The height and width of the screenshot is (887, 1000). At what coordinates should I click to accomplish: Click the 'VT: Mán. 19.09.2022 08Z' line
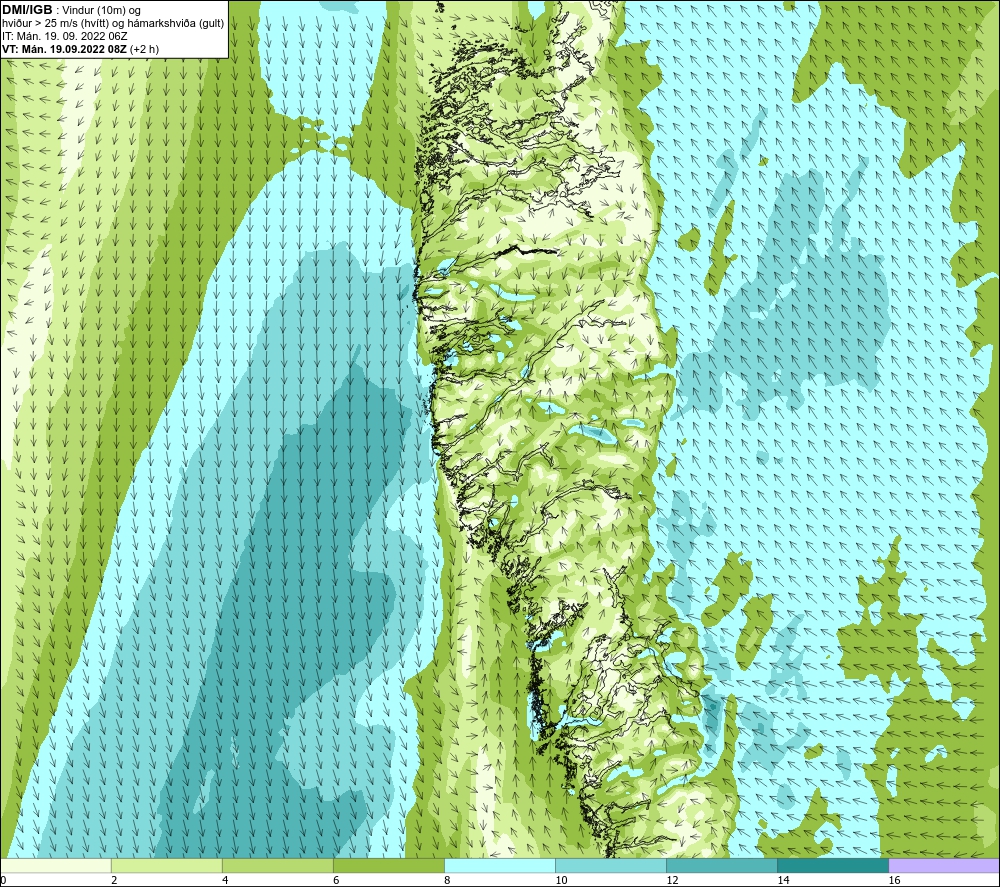point(80,49)
